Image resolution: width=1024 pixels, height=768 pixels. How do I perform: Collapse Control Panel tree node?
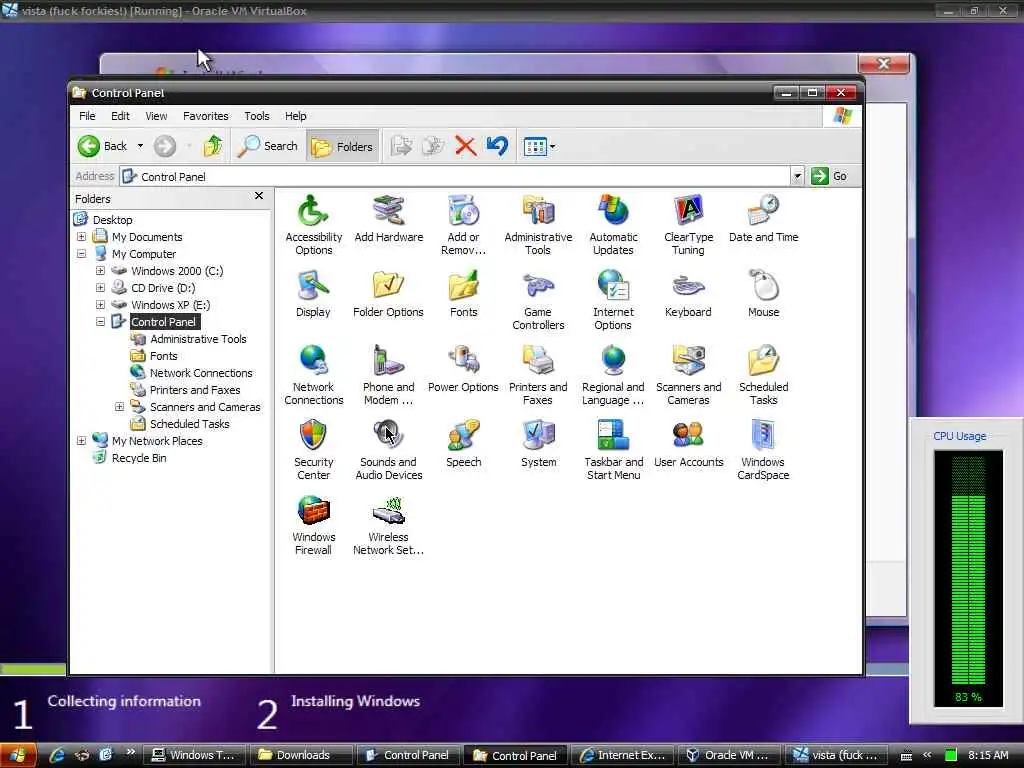(x=101, y=322)
